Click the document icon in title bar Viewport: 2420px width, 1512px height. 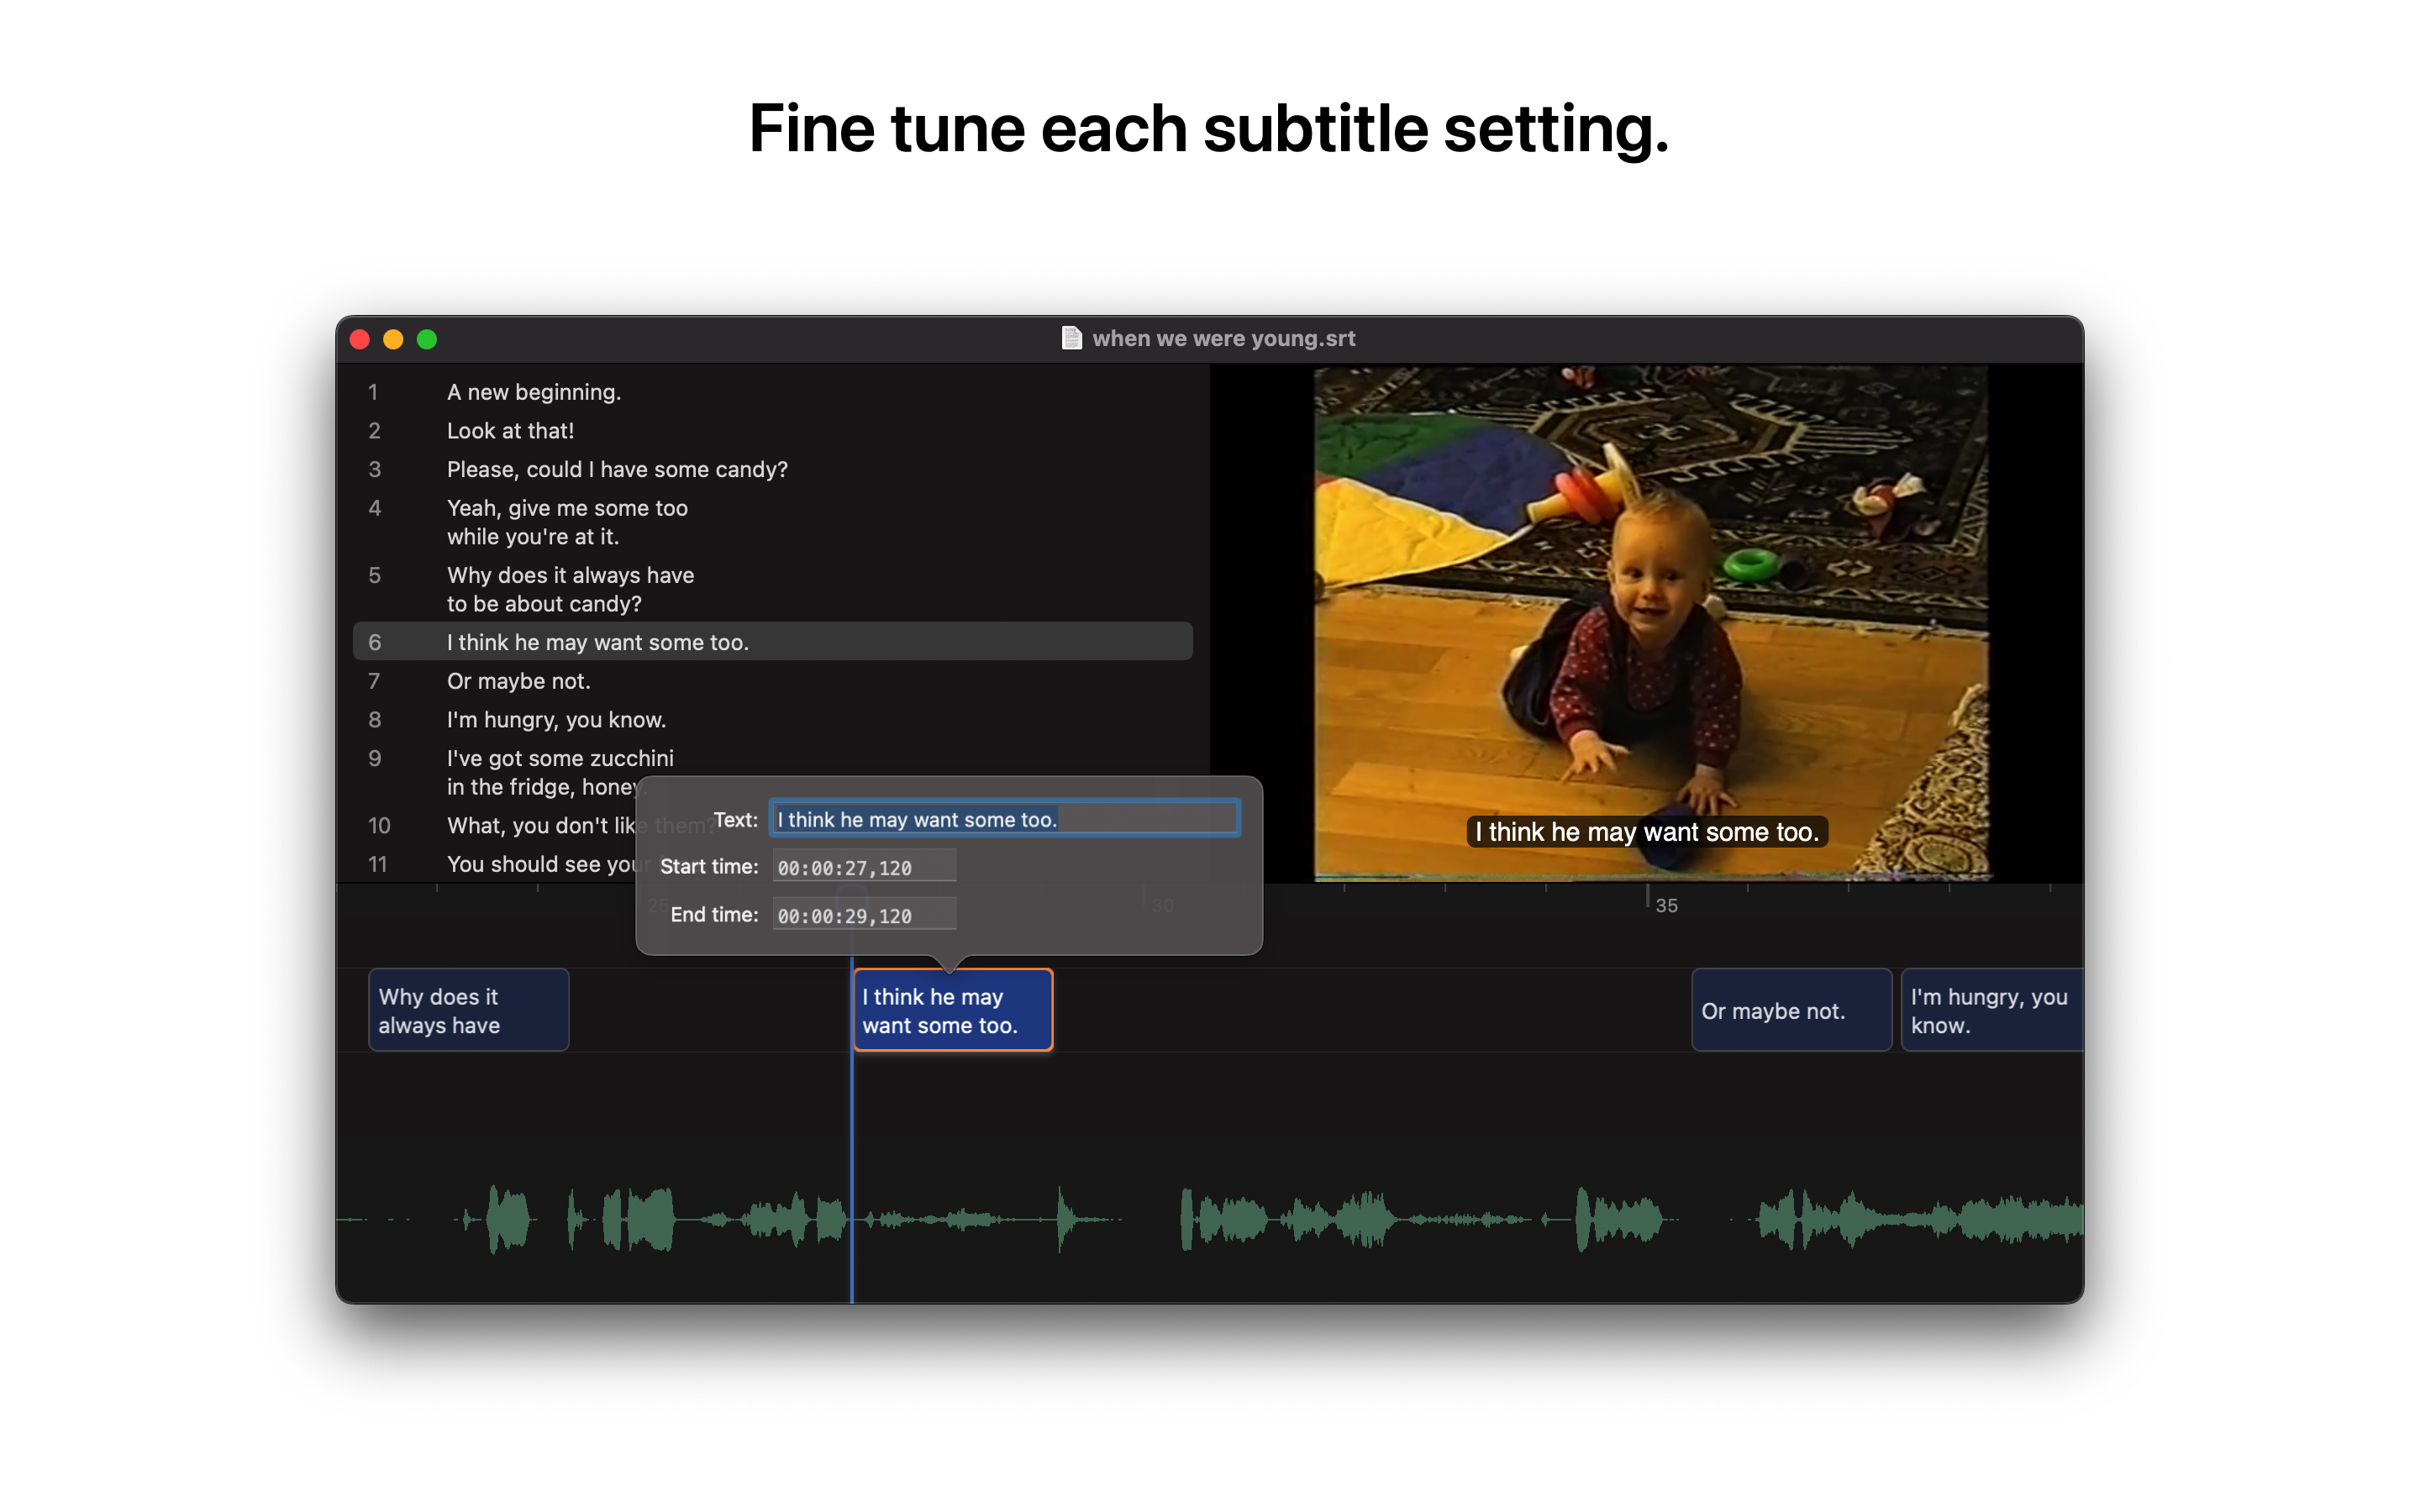pos(1071,338)
